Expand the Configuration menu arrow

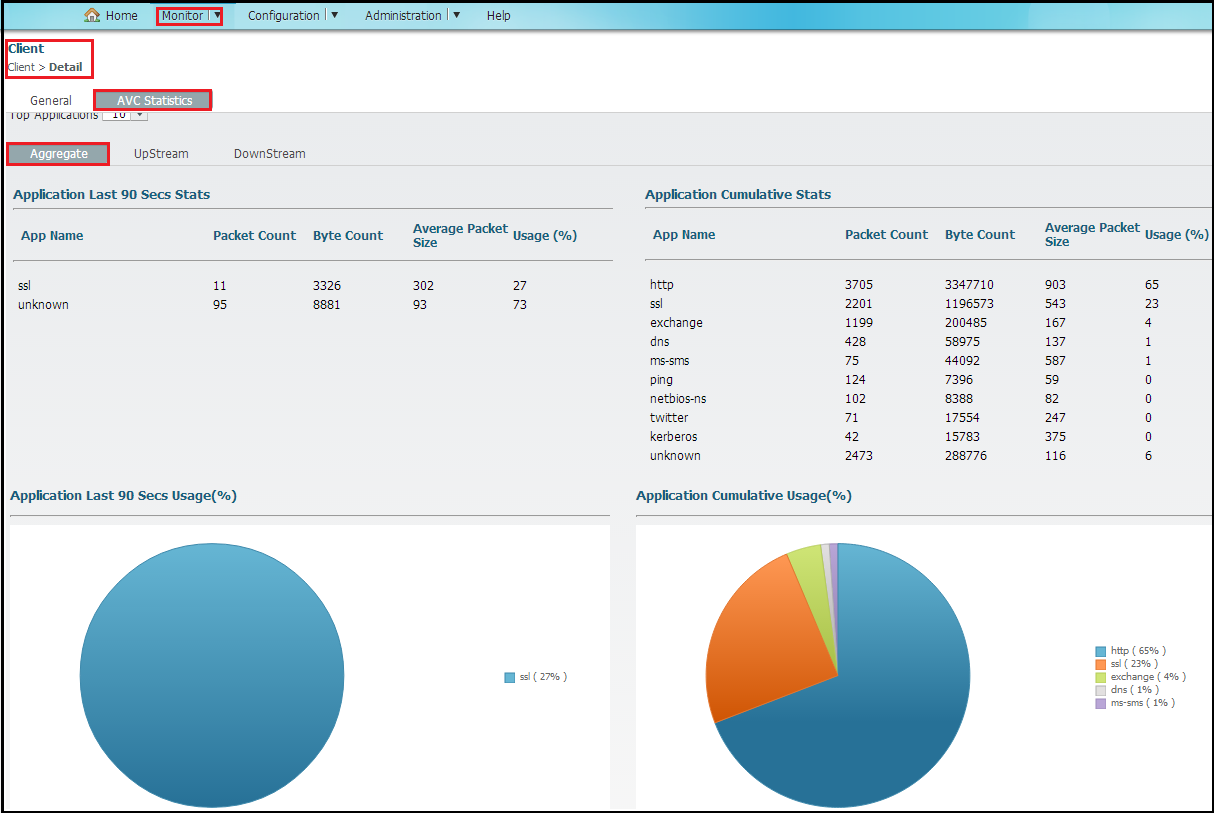(x=334, y=15)
